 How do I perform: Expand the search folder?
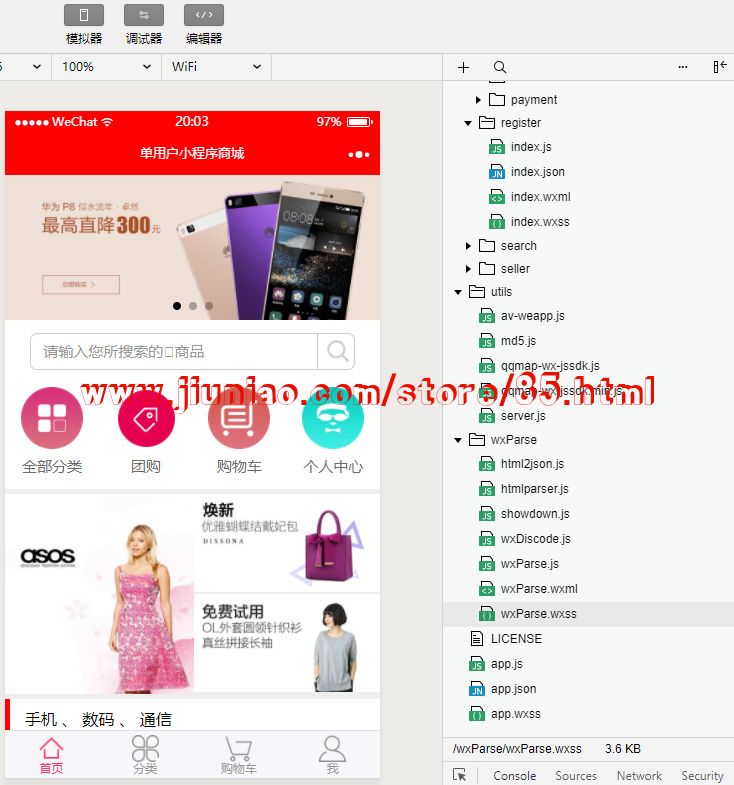point(468,246)
